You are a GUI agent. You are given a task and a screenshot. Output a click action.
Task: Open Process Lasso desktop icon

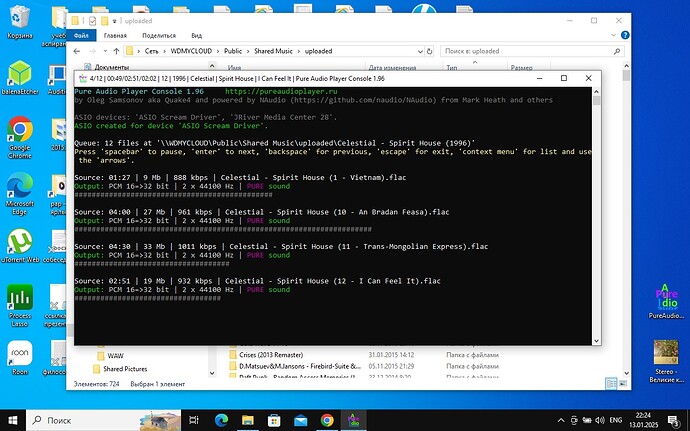(x=20, y=305)
